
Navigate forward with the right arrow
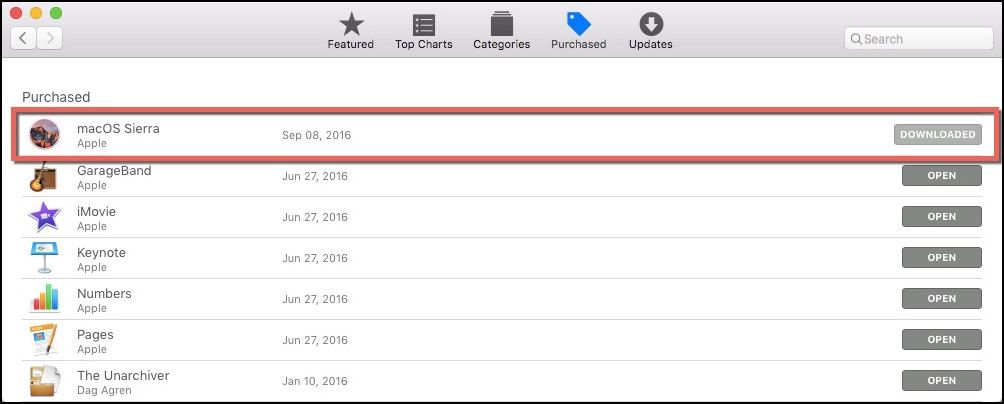click(x=49, y=38)
